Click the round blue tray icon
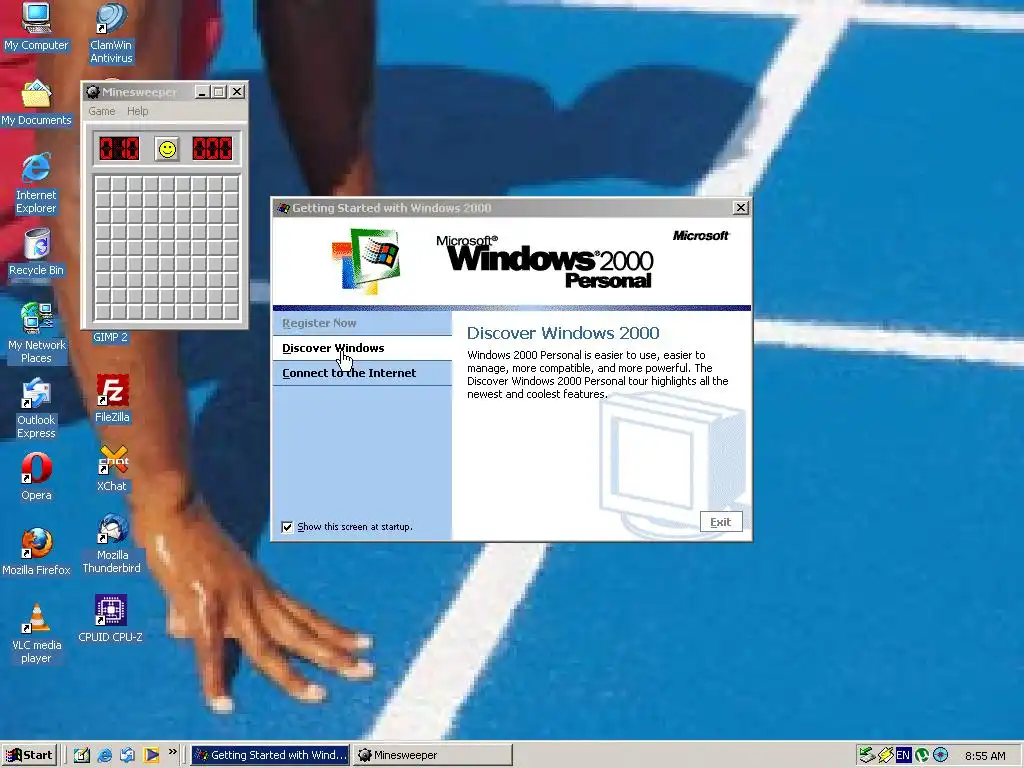This screenshot has width=1024, height=768. 940,755
